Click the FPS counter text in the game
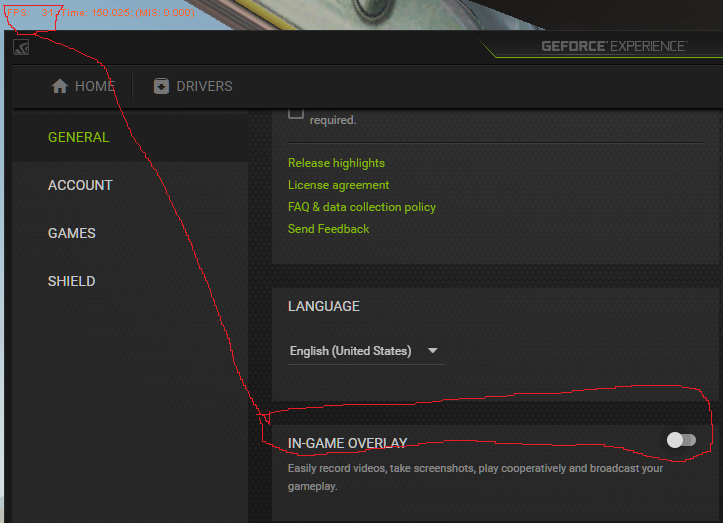The height and width of the screenshot is (523, 723). (101, 12)
